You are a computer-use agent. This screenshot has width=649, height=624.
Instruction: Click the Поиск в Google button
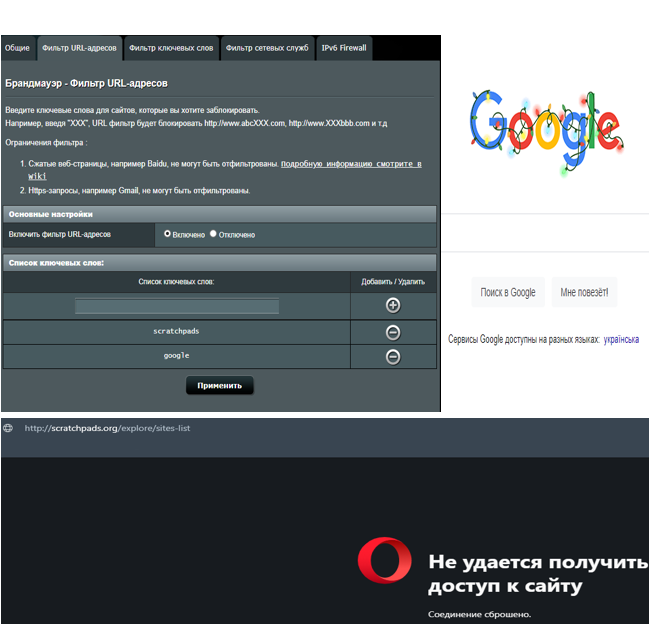point(508,292)
